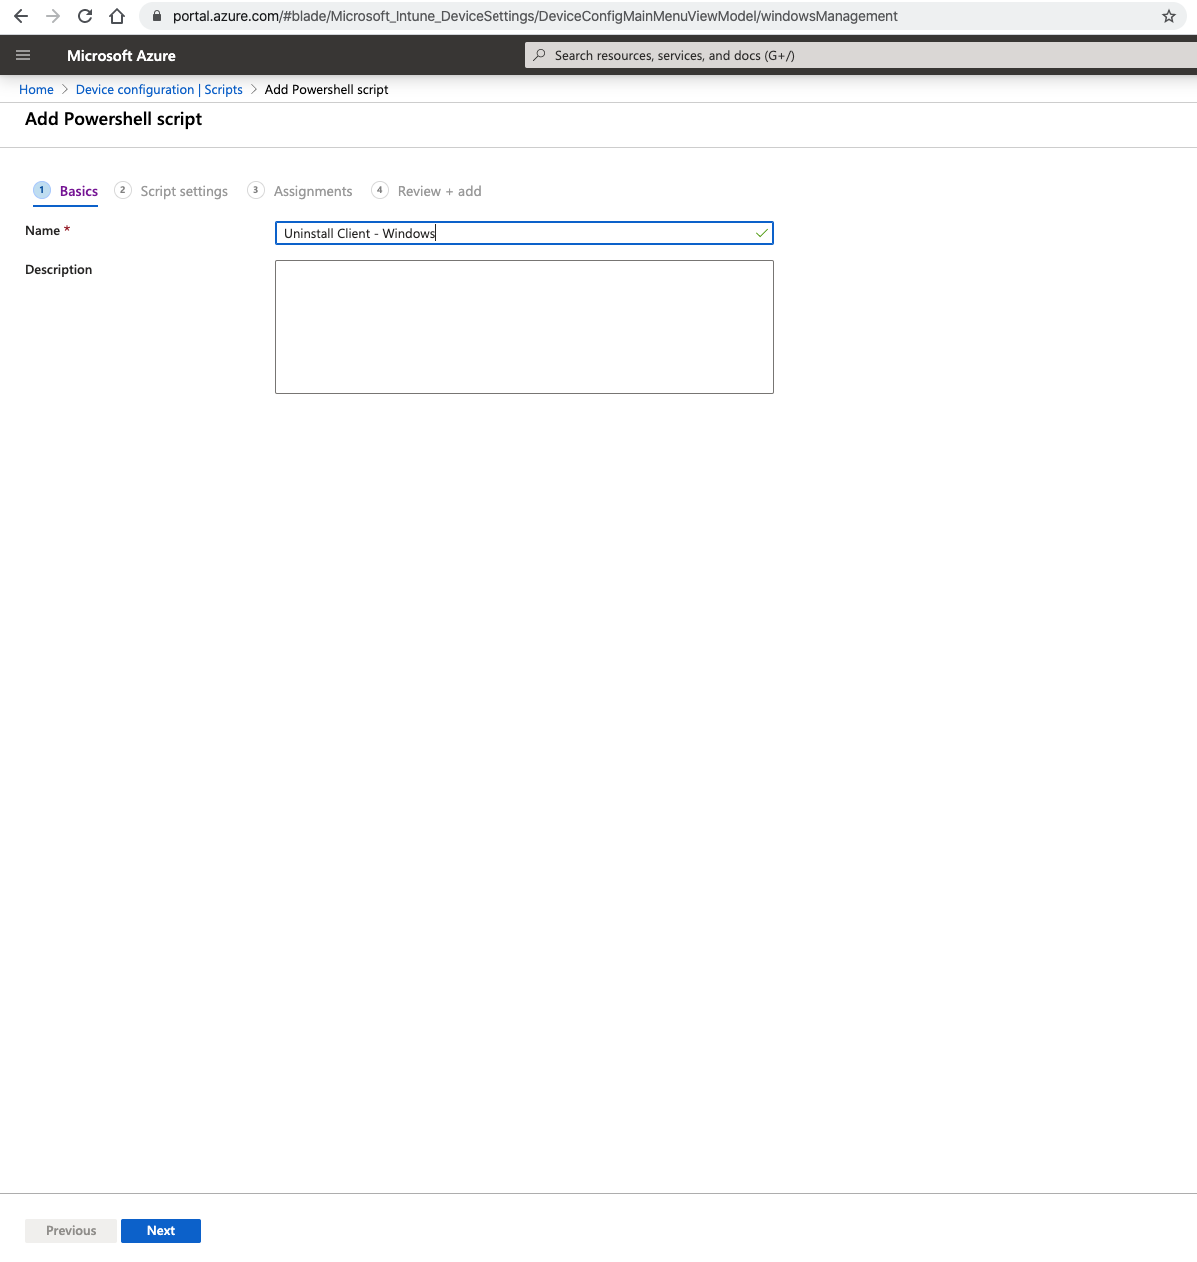Click the green validation checkmark beside Name
Screen dimensions: 1197x1262
[761, 233]
